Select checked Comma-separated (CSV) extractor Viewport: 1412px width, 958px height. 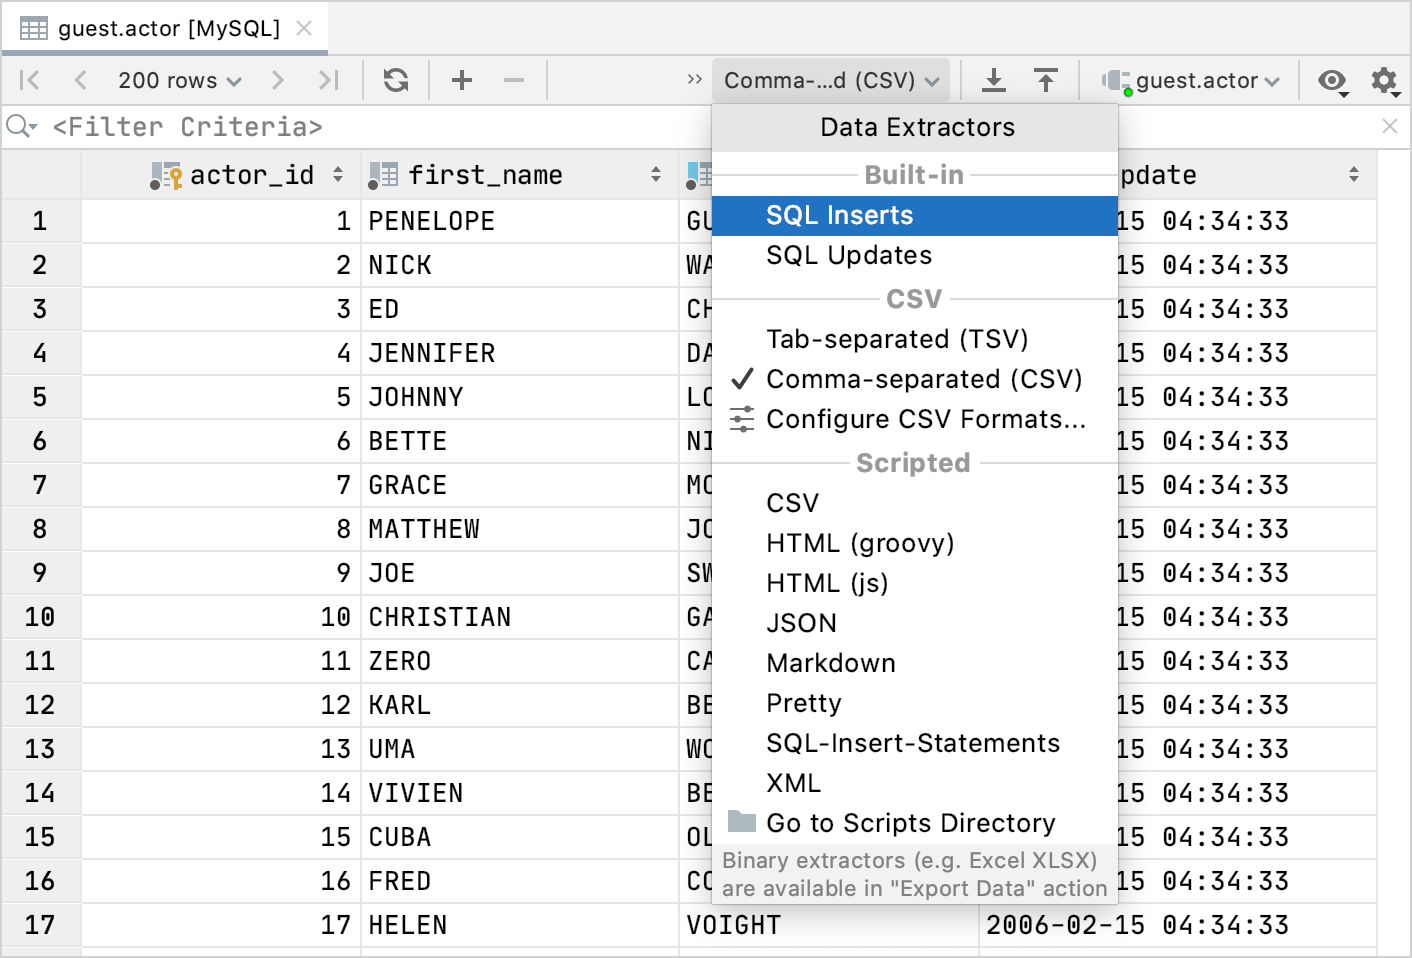[923, 379]
